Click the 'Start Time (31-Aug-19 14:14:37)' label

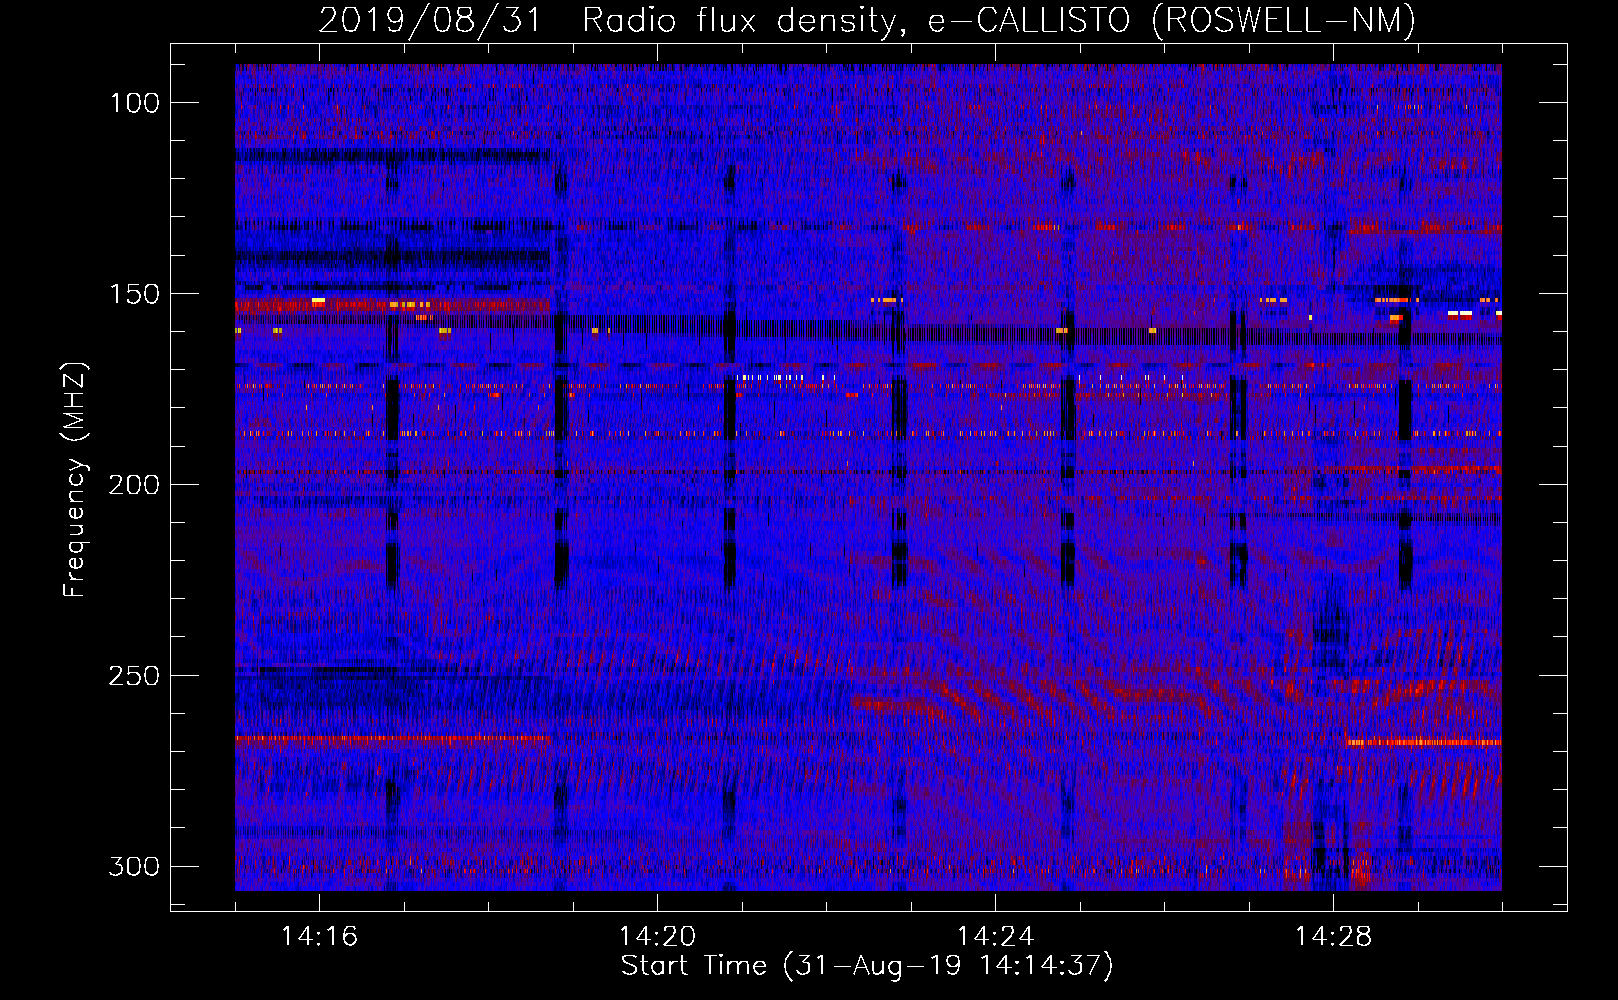pos(867,966)
